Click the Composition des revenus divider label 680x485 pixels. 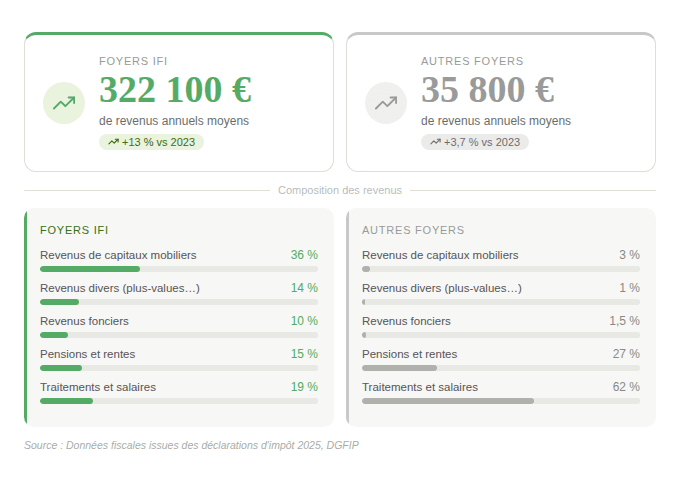click(x=340, y=190)
